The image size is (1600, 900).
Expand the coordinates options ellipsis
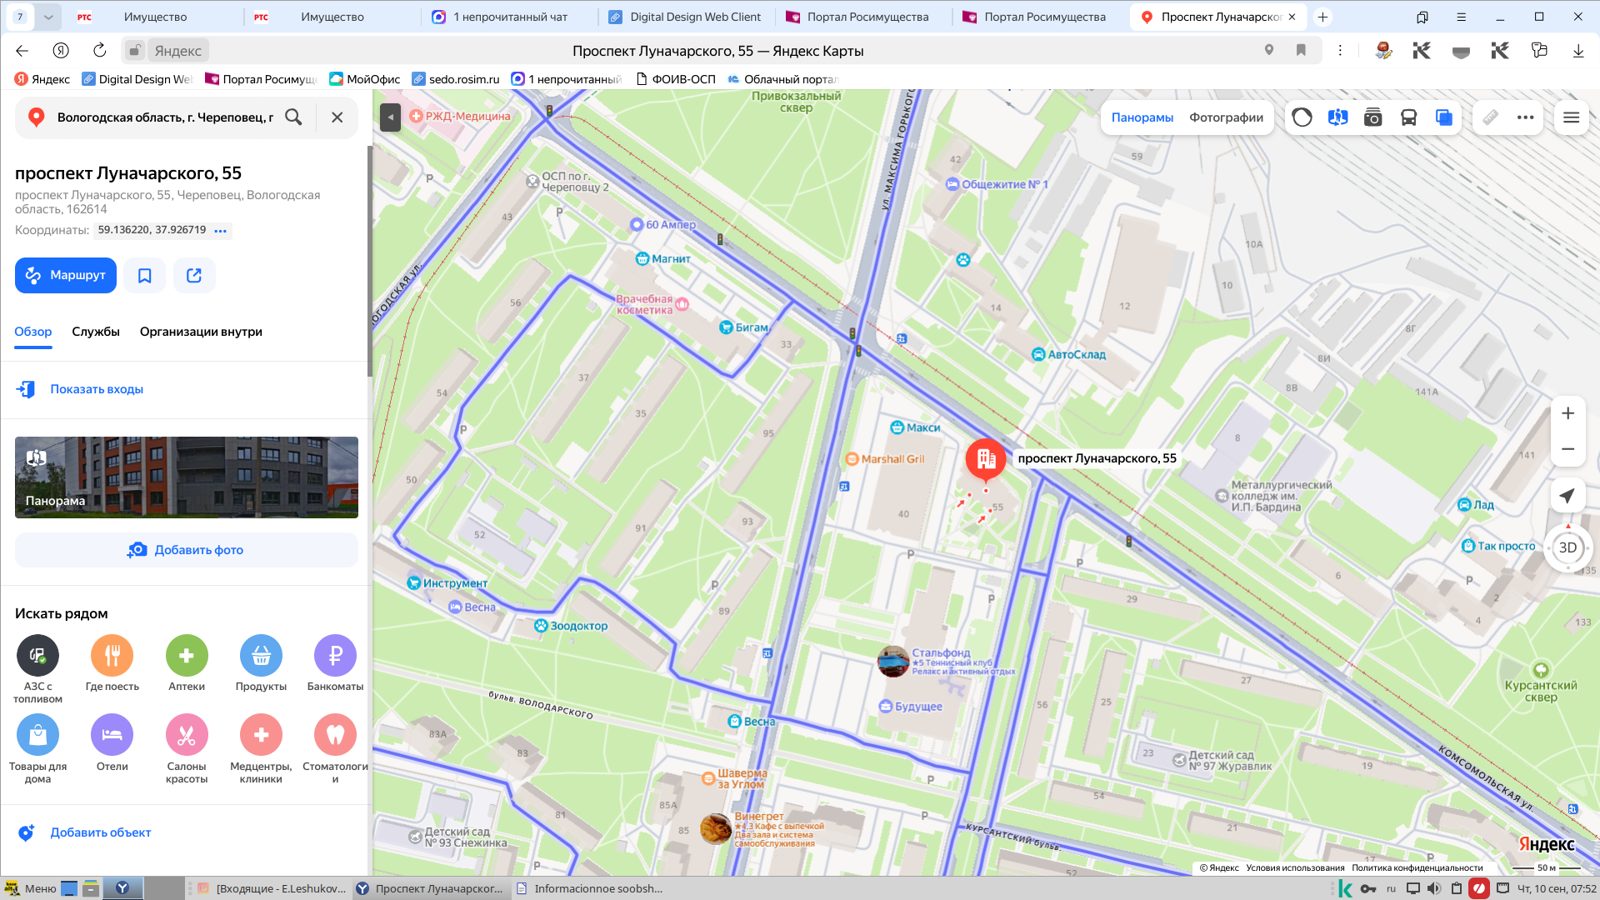(221, 230)
